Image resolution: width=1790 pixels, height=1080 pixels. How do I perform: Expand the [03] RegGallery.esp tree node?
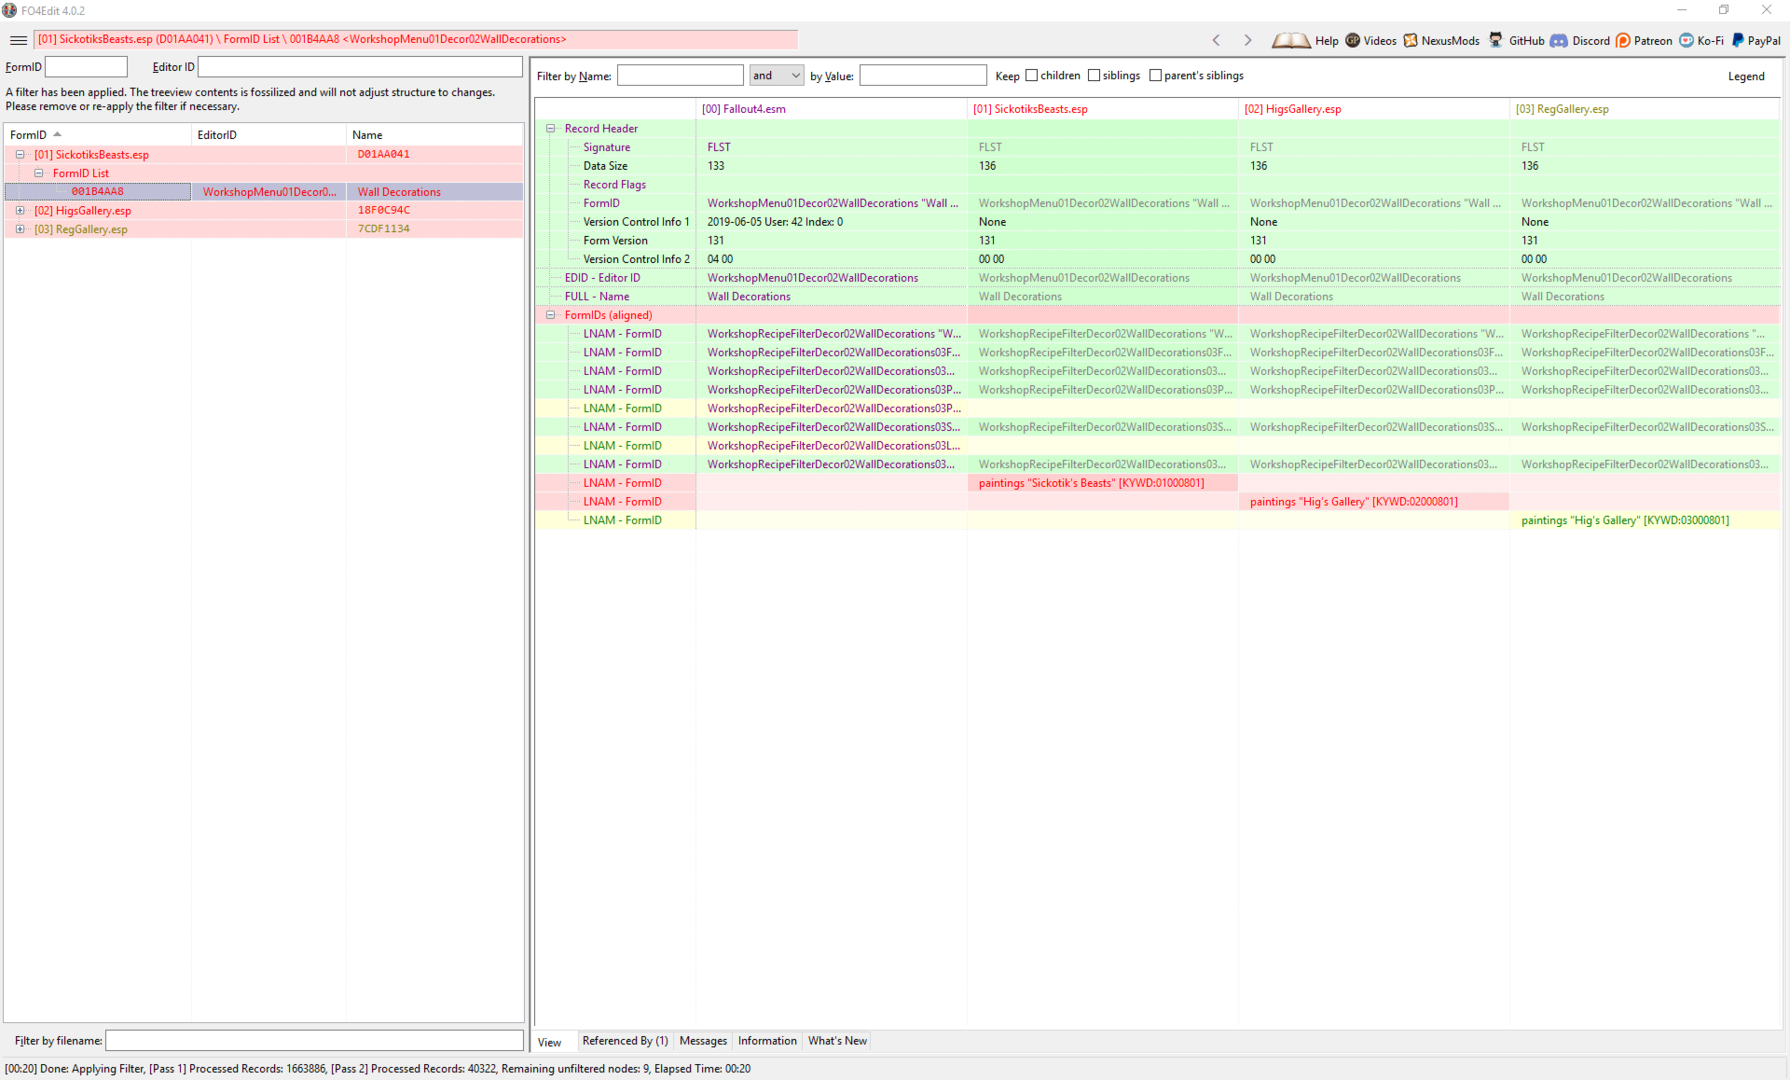pos(20,229)
